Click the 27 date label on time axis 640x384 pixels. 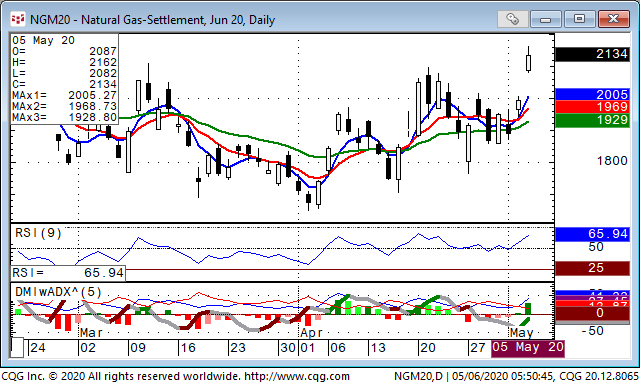478,348
